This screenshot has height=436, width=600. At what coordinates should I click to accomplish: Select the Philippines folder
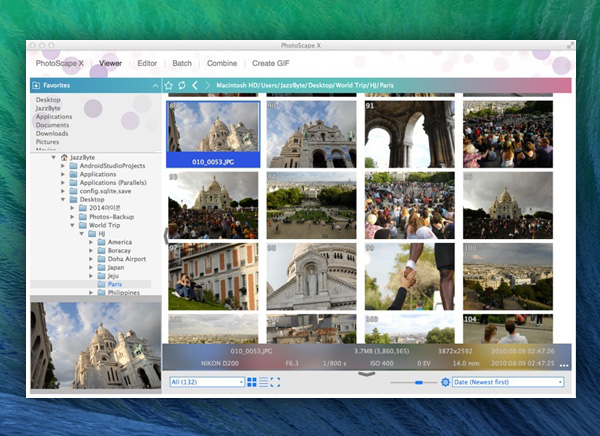[x=124, y=292]
